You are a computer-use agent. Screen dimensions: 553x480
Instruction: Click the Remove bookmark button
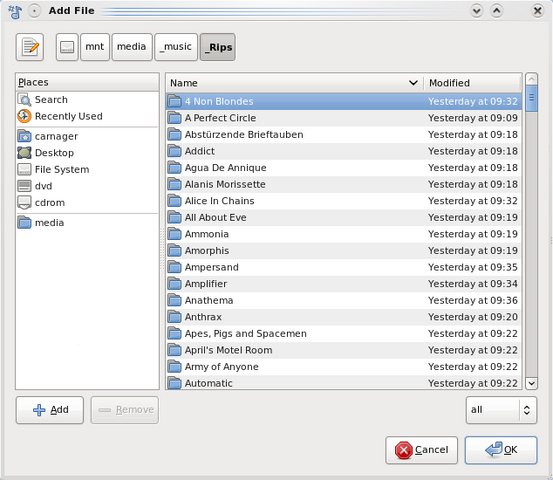125,410
